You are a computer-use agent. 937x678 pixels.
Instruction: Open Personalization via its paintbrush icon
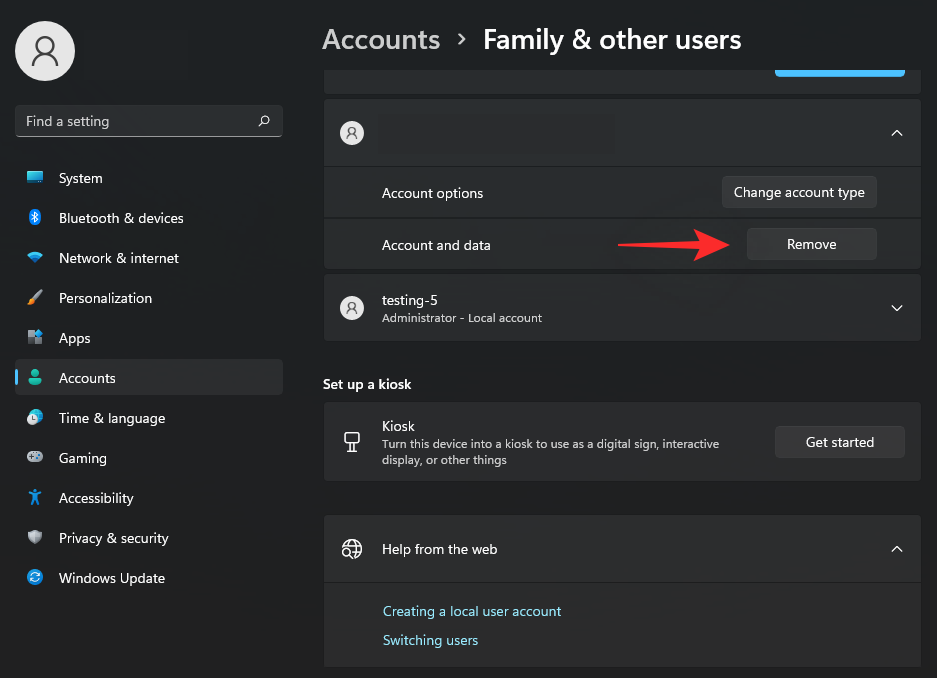(35, 298)
